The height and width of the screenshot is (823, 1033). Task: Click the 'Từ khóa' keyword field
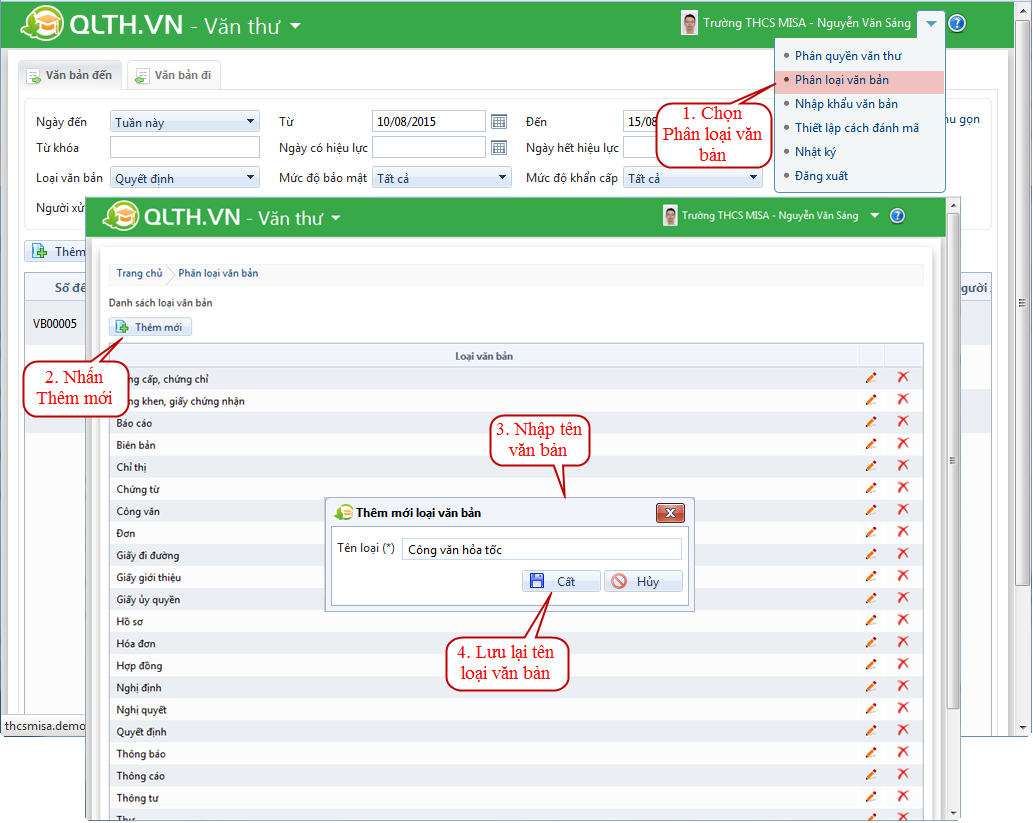184,148
